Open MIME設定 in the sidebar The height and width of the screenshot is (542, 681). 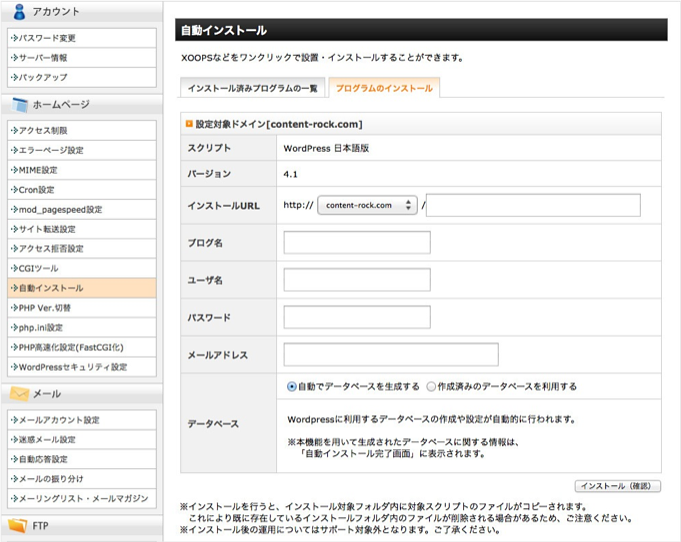point(82,170)
